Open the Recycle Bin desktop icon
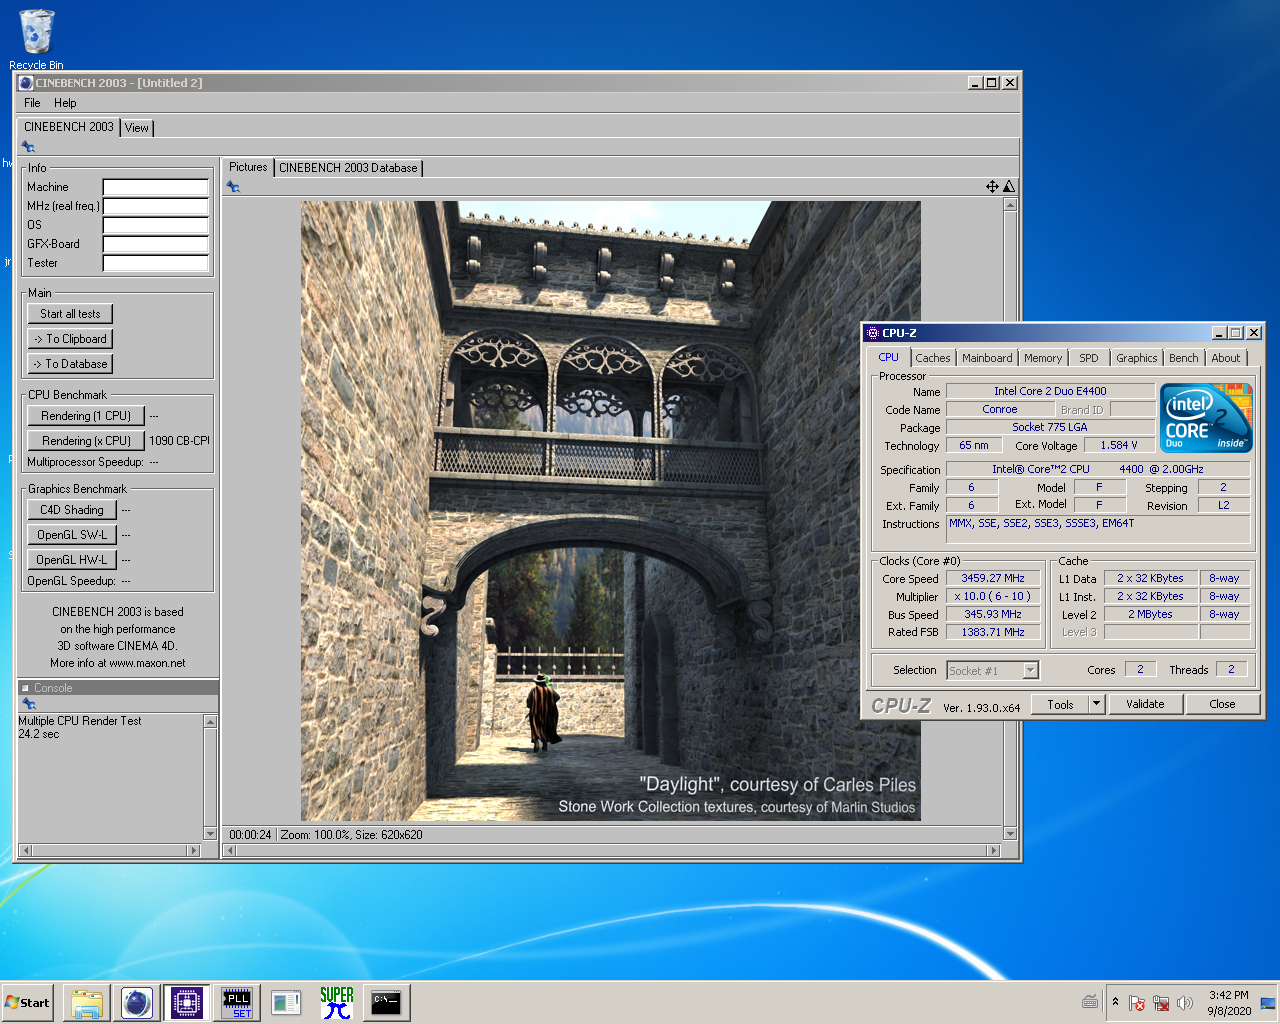The image size is (1280, 1024). click(36, 38)
